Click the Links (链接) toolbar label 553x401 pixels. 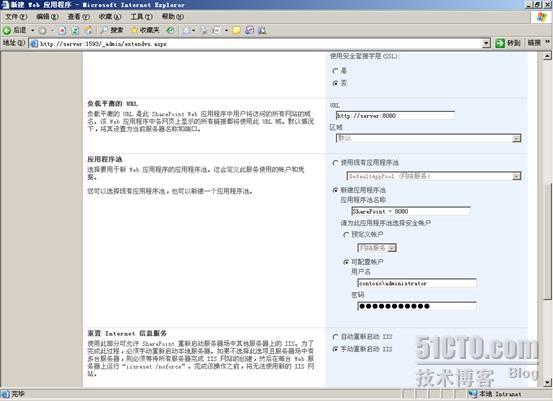[x=534, y=43]
